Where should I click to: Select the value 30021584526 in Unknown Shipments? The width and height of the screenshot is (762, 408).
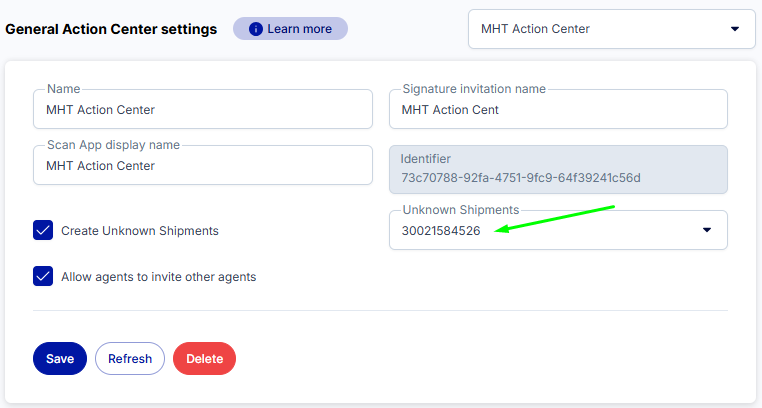(441, 231)
